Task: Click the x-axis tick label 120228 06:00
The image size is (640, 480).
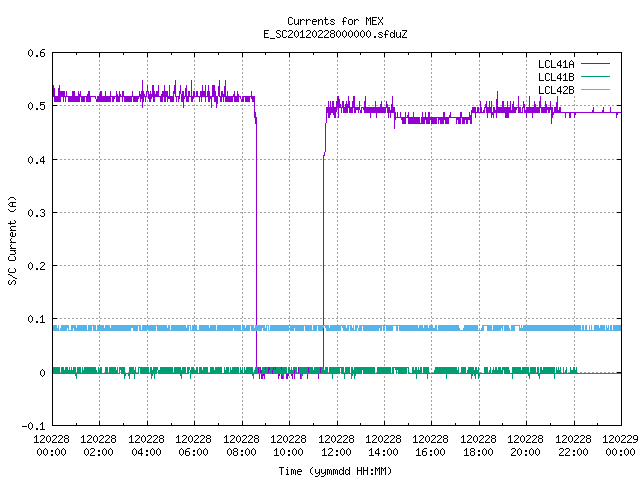Action: pyautogui.click(x=194, y=446)
